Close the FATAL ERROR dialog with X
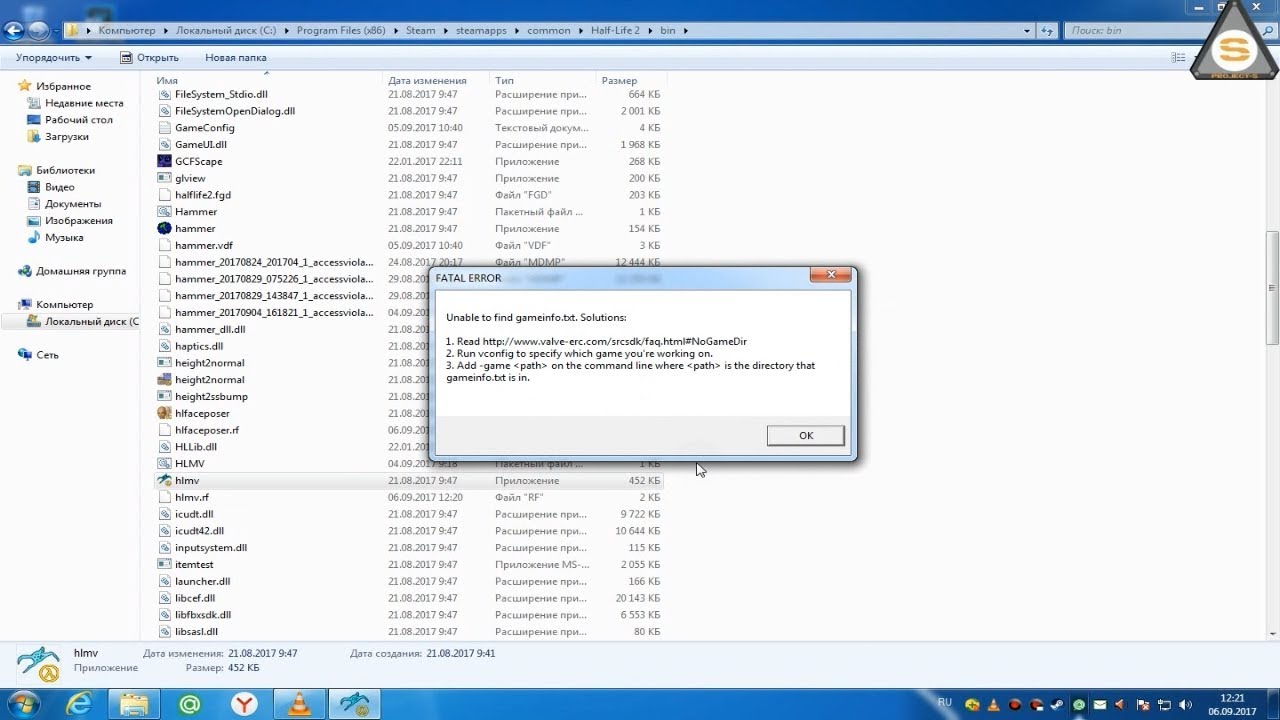Image resolution: width=1280 pixels, height=720 pixels. point(831,276)
